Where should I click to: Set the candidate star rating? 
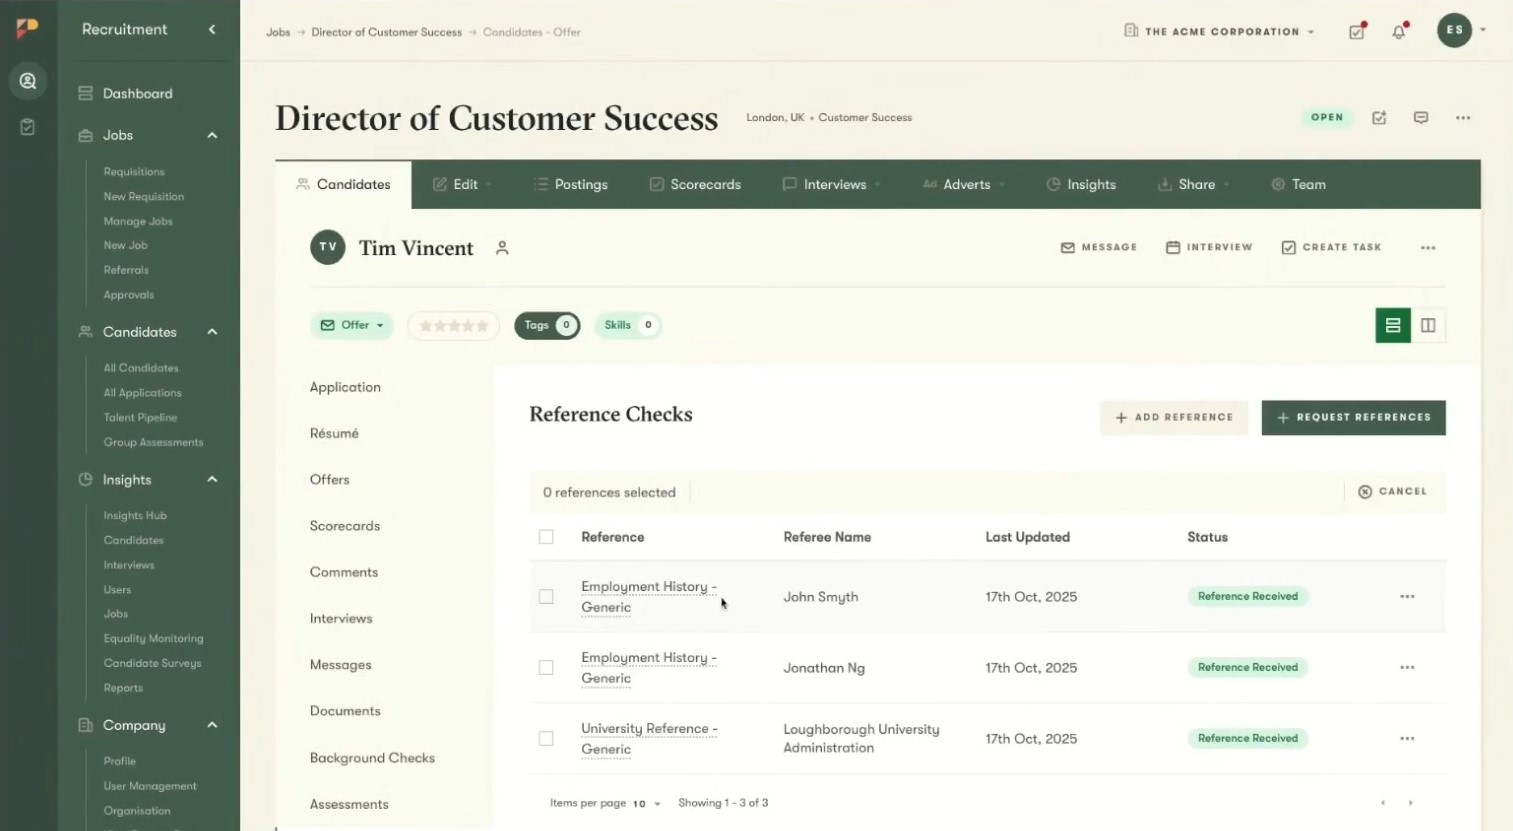click(x=453, y=326)
